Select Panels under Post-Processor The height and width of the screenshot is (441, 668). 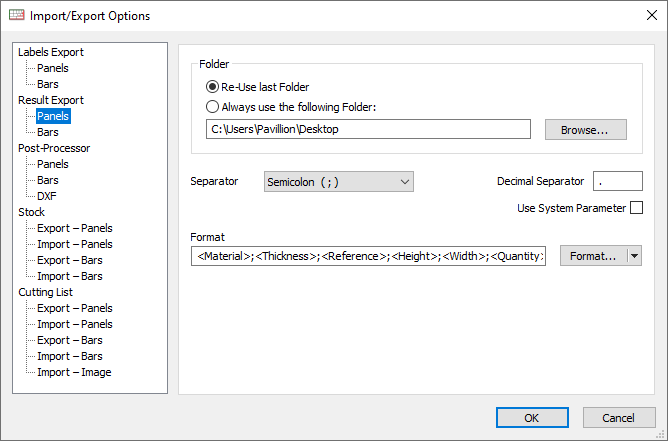click(x=52, y=164)
